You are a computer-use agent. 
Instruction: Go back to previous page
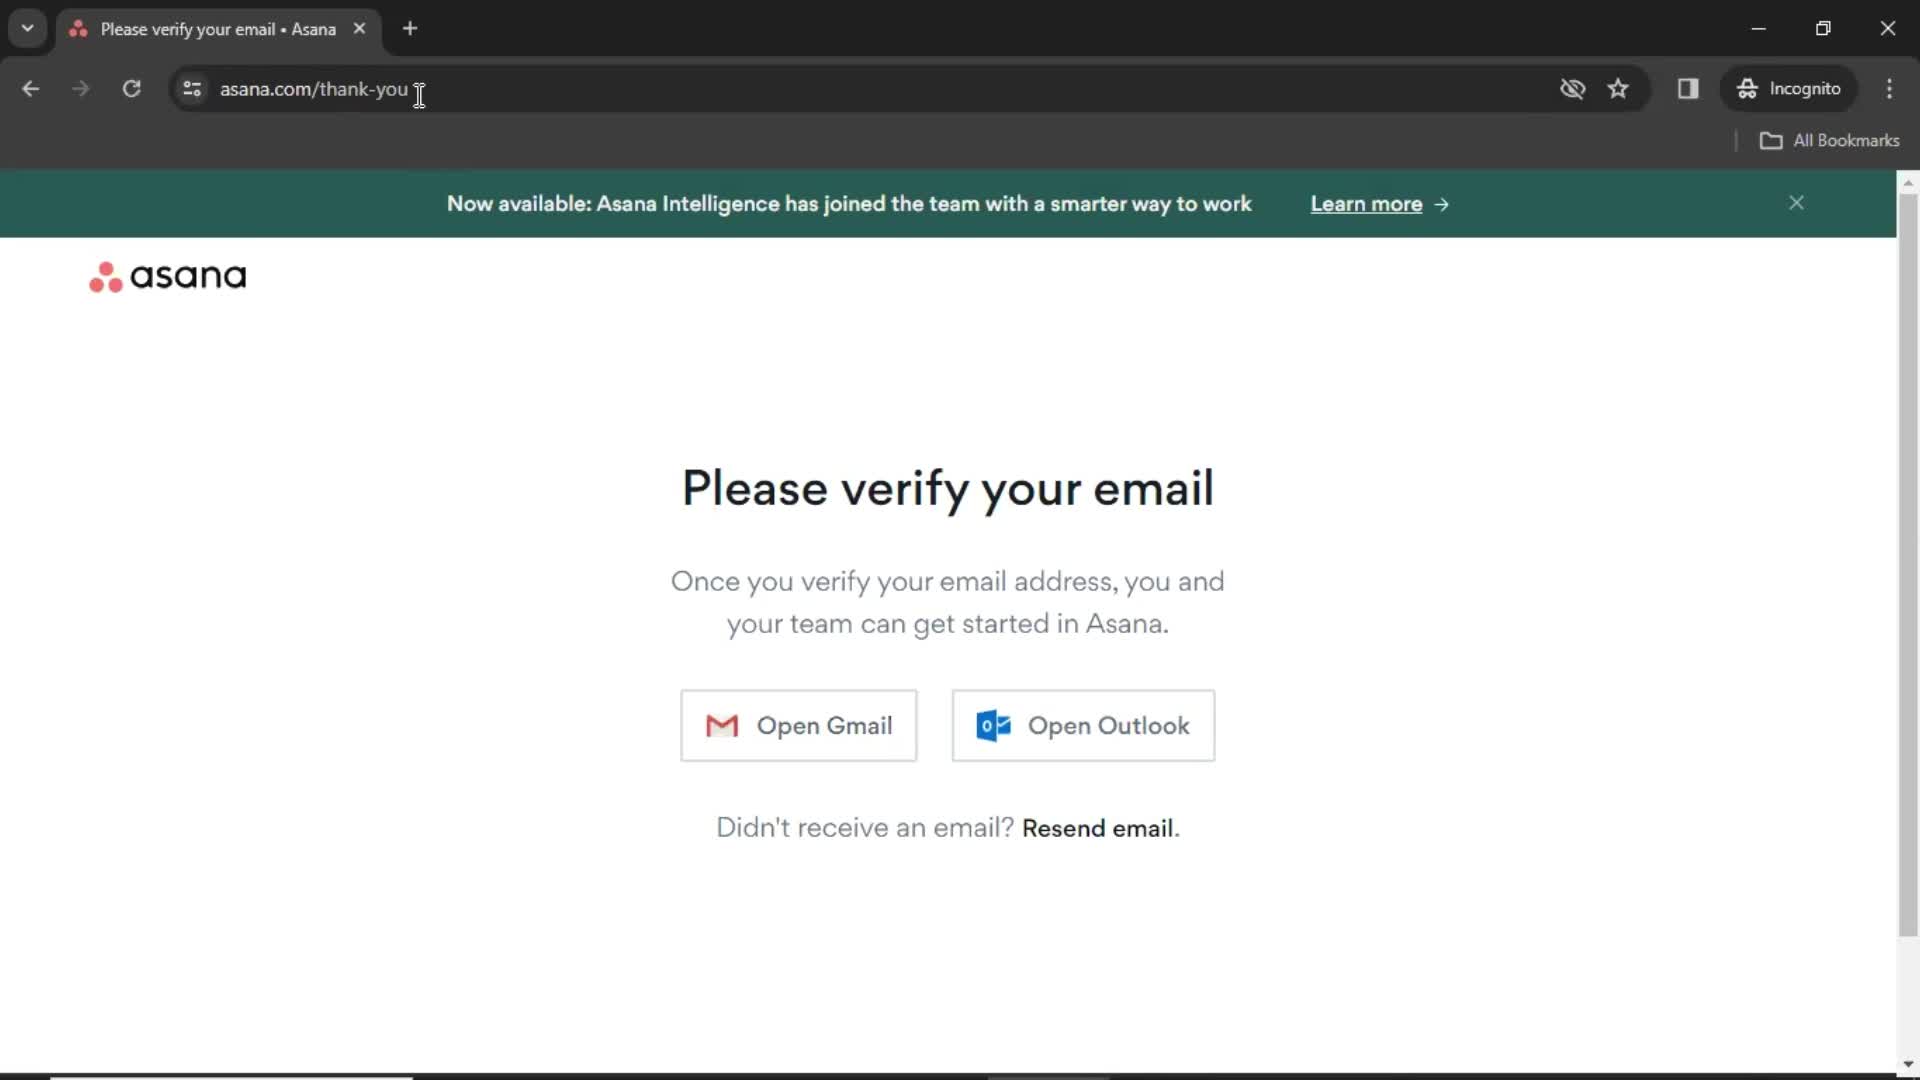point(30,89)
